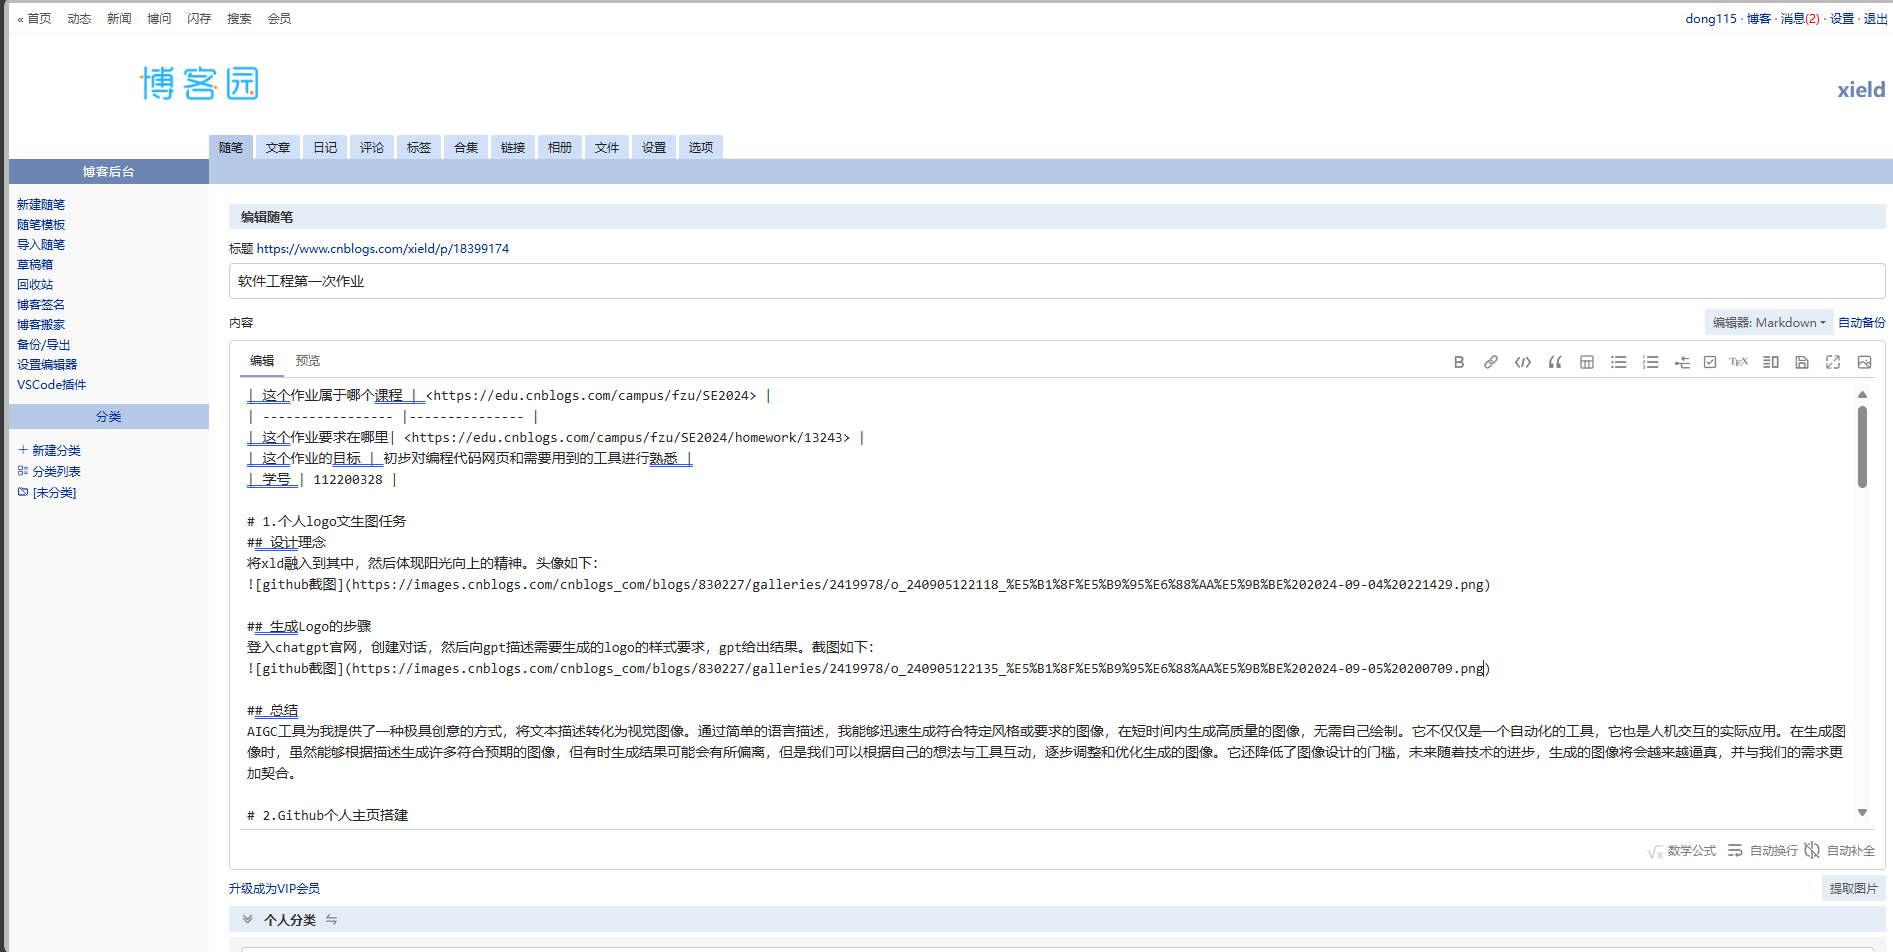Toggle 自动补全 autocomplete option
This screenshot has width=1893, height=952.
[x=1840, y=851]
